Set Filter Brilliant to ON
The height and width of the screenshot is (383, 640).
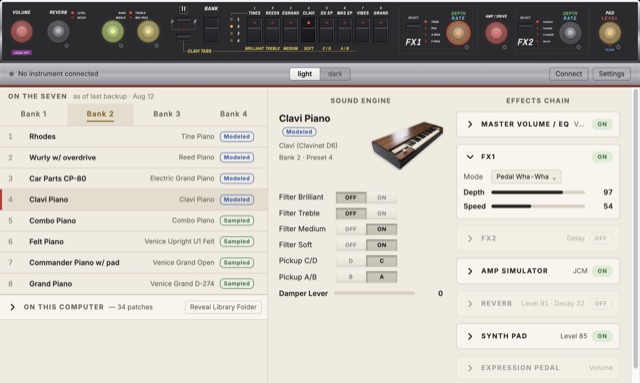382,198
